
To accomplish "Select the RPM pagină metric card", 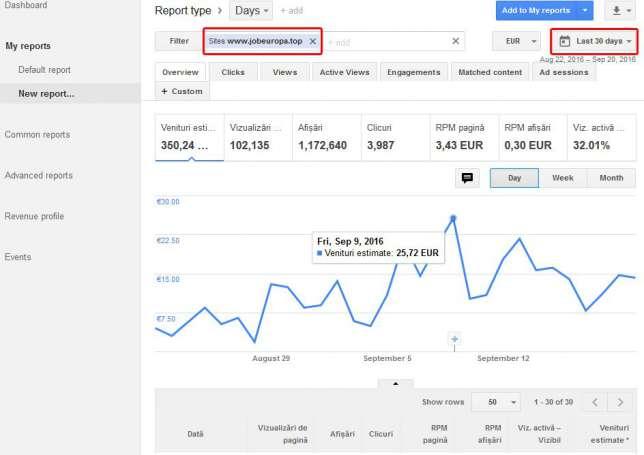I will pyautogui.click(x=464, y=138).
